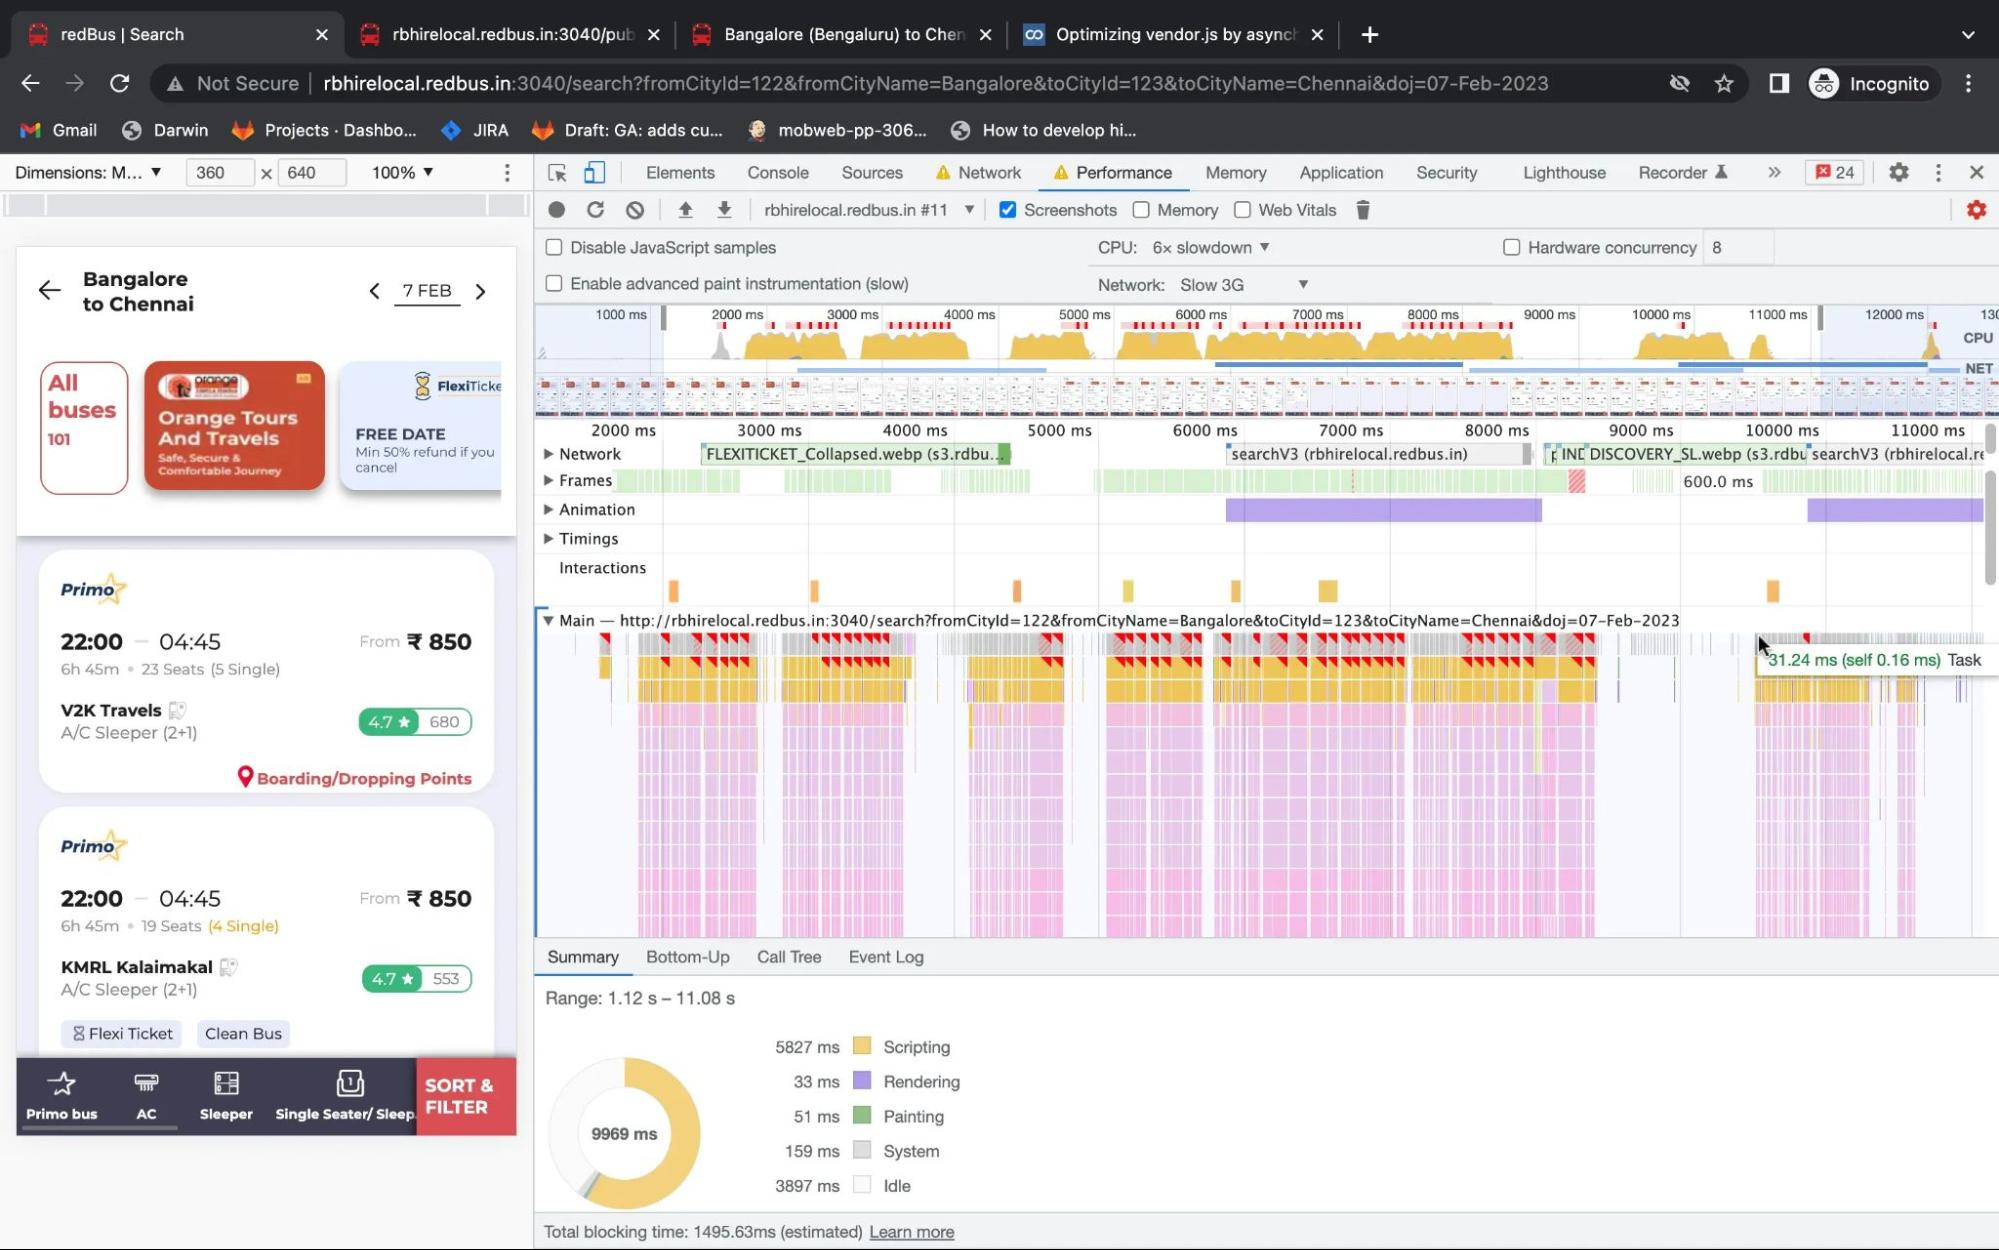Viewport: 1999px width, 1250px height.
Task: Toggle Disable JavaScript samples checkbox
Action: (x=554, y=246)
